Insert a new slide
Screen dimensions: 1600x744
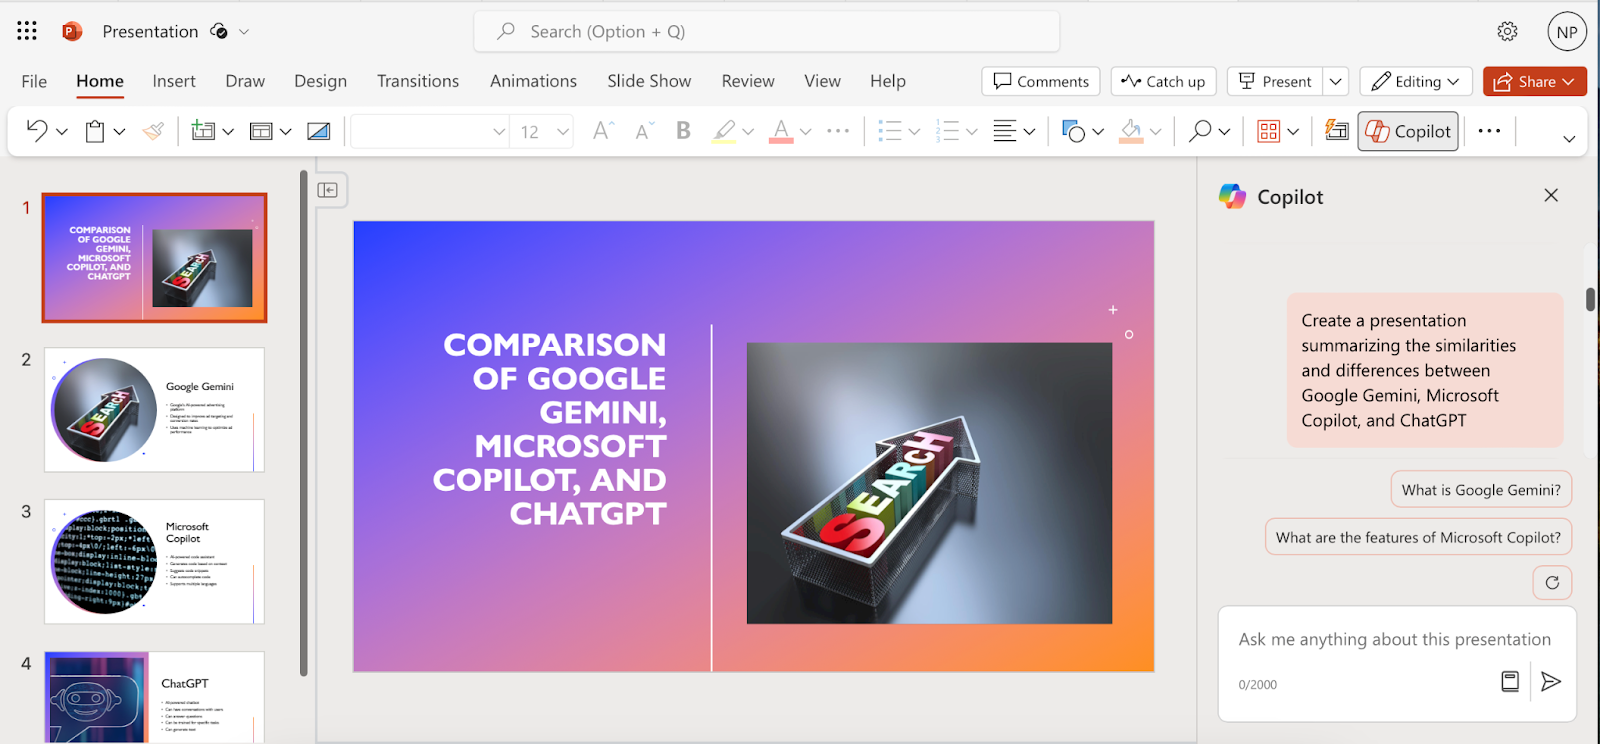203,131
